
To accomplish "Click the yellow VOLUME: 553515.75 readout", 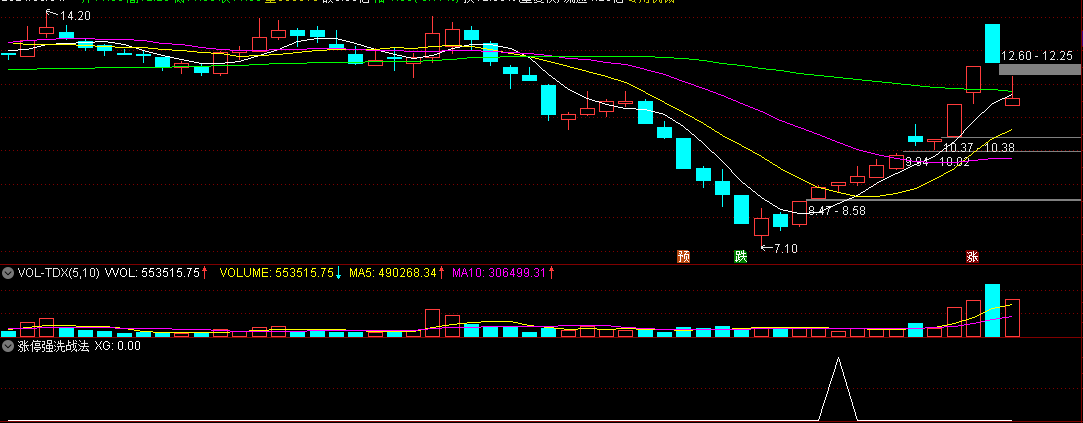I will [x=281, y=273].
